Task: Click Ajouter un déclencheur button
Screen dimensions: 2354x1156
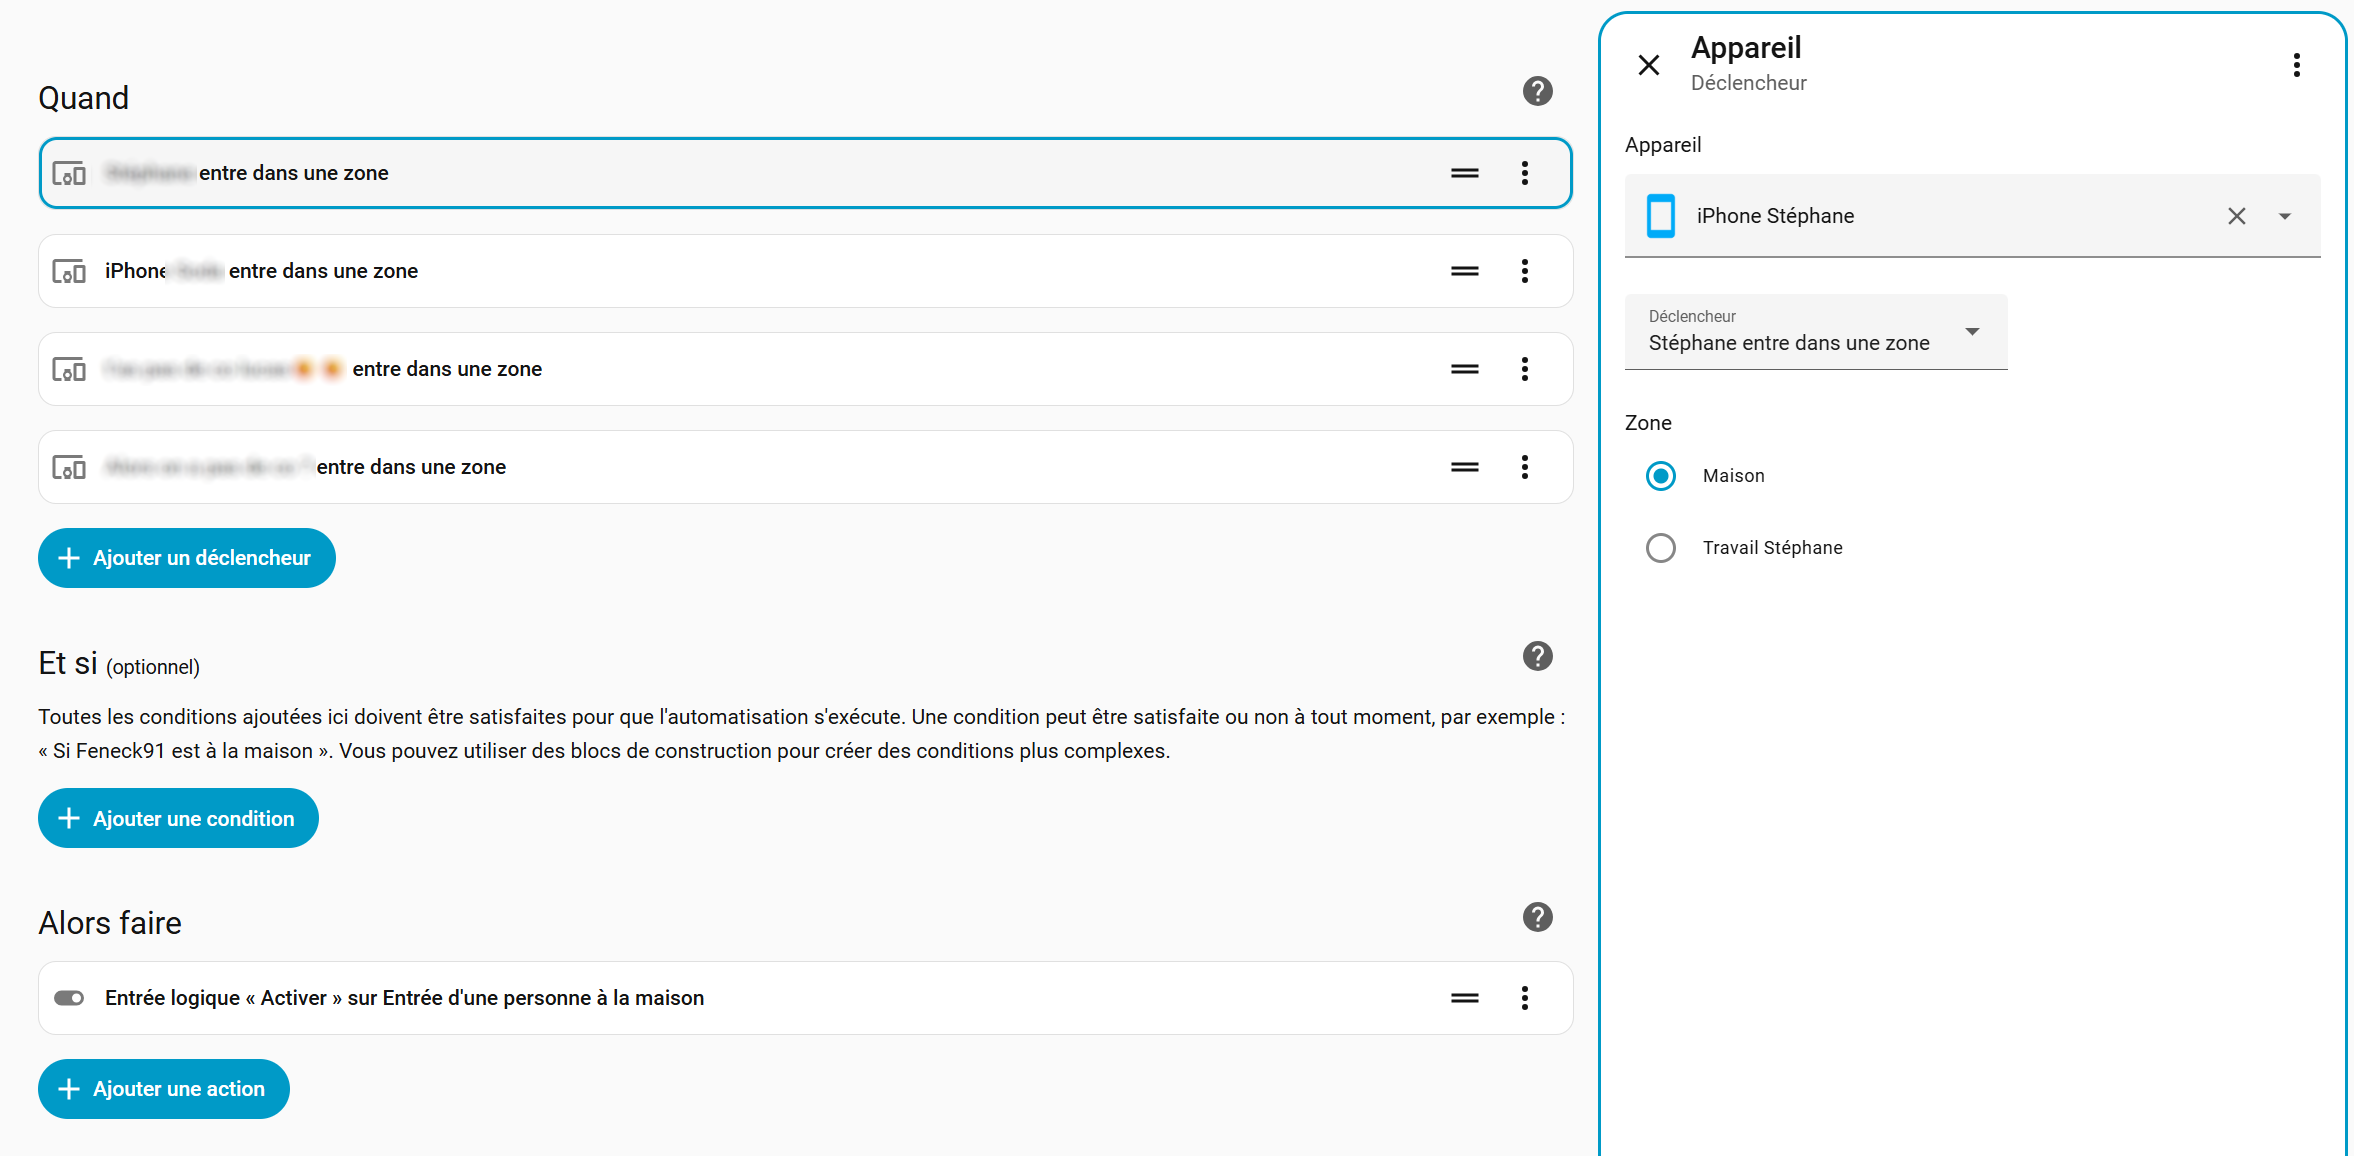Action: [187, 558]
